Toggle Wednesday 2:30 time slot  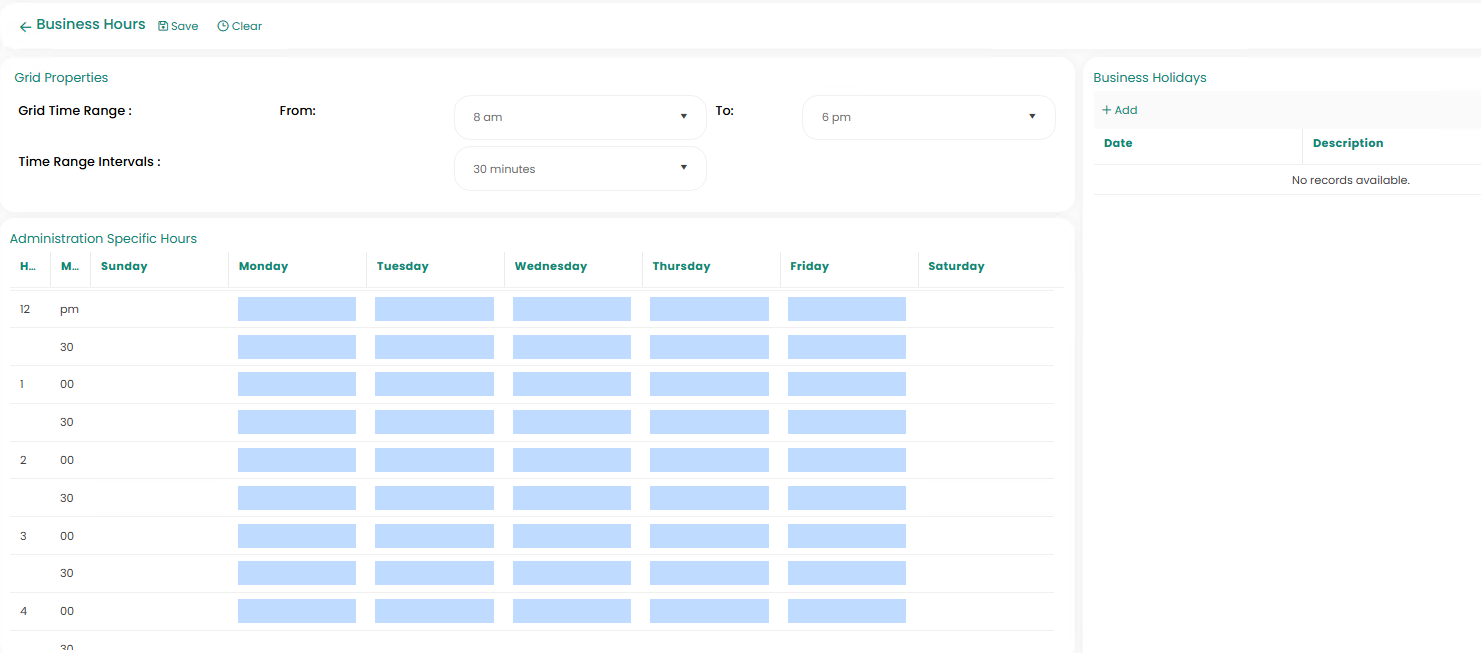coord(571,498)
